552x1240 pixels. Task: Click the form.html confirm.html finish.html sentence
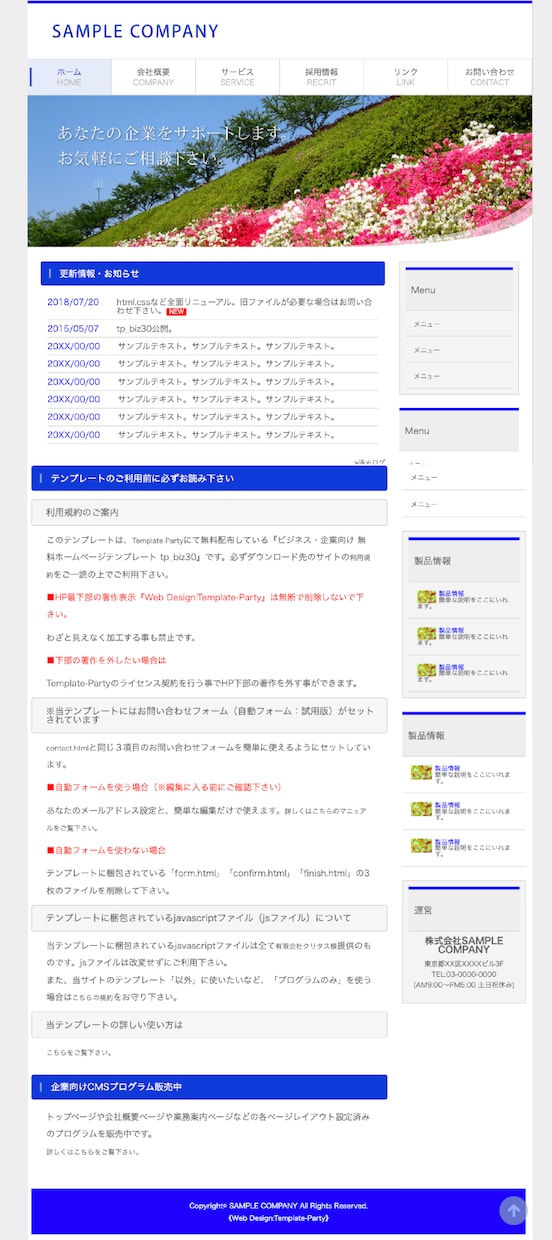(x=208, y=881)
